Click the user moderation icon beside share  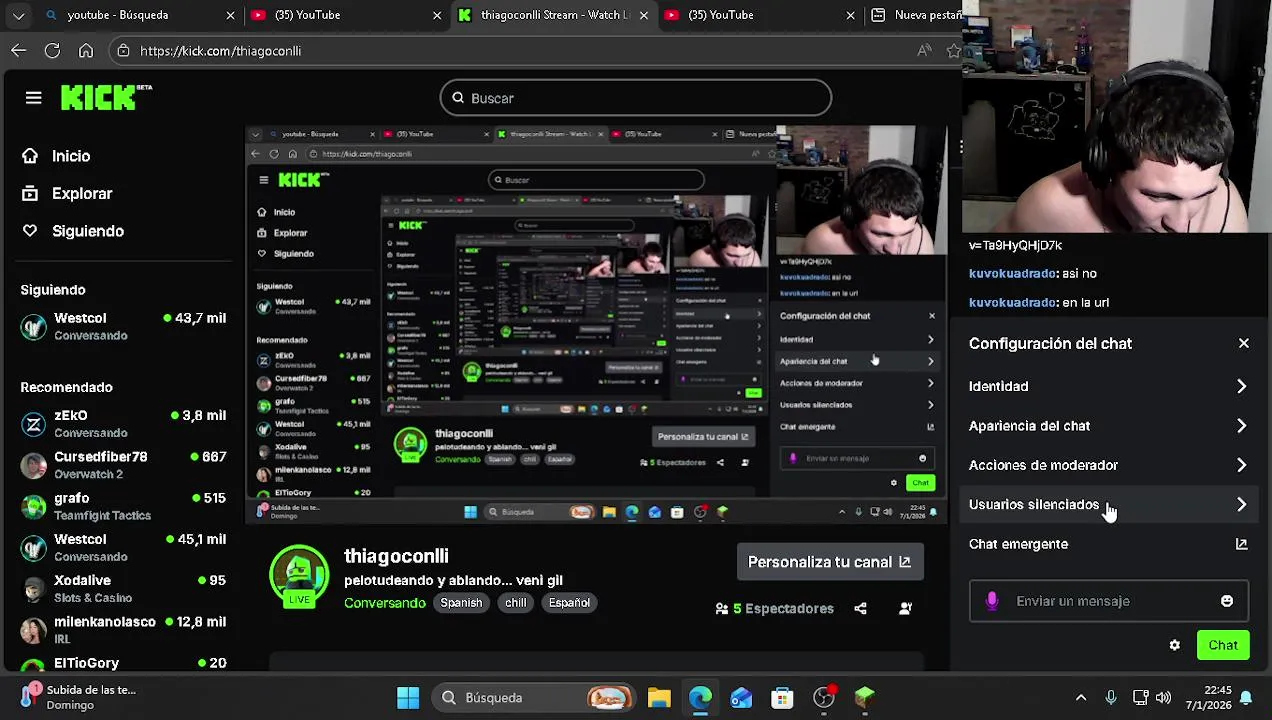click(905, 608)
